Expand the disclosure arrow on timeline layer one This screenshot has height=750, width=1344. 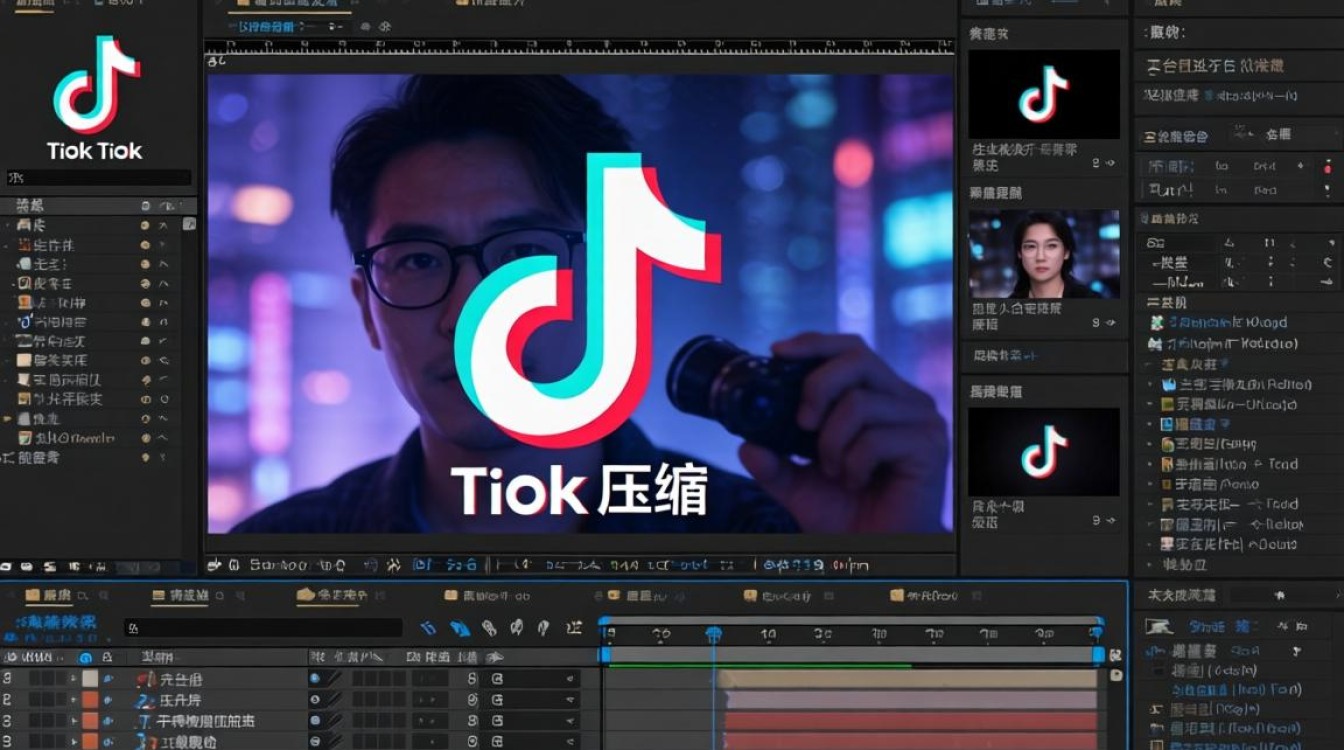pos(72,677)
